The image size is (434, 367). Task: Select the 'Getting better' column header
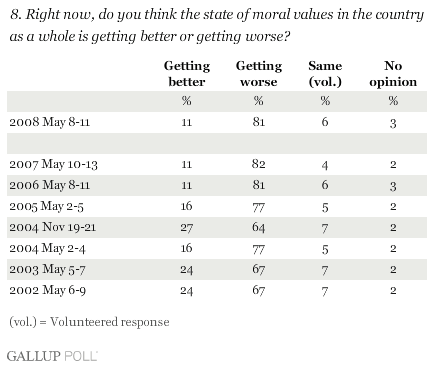(187, 74)
